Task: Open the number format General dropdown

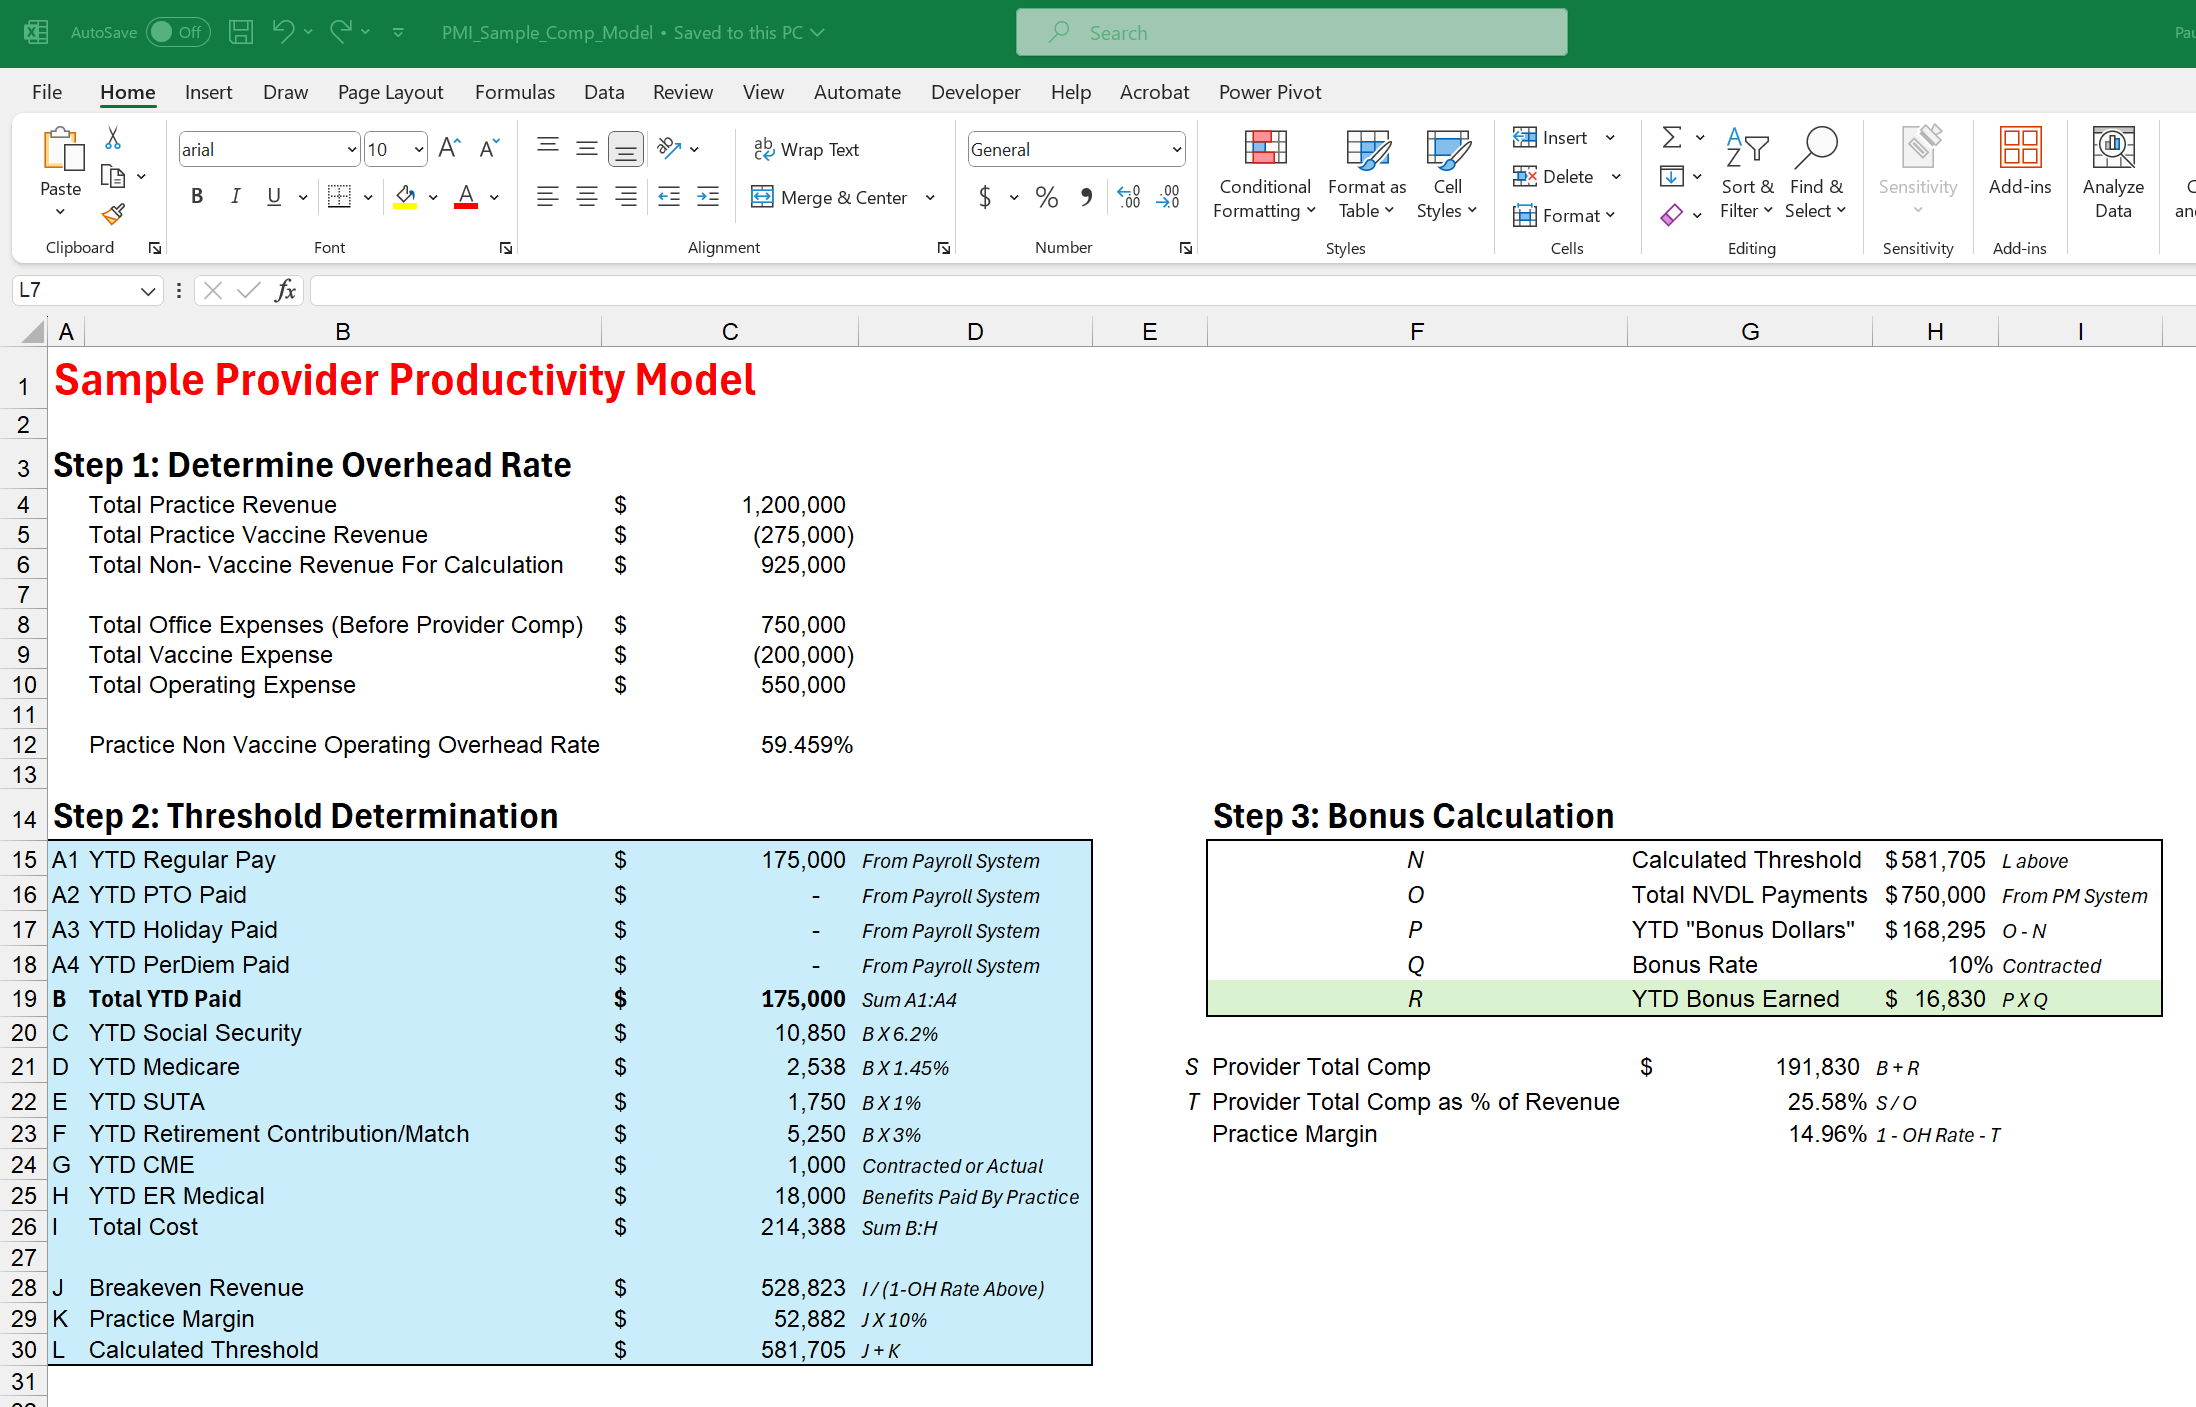Action: 1177,149
